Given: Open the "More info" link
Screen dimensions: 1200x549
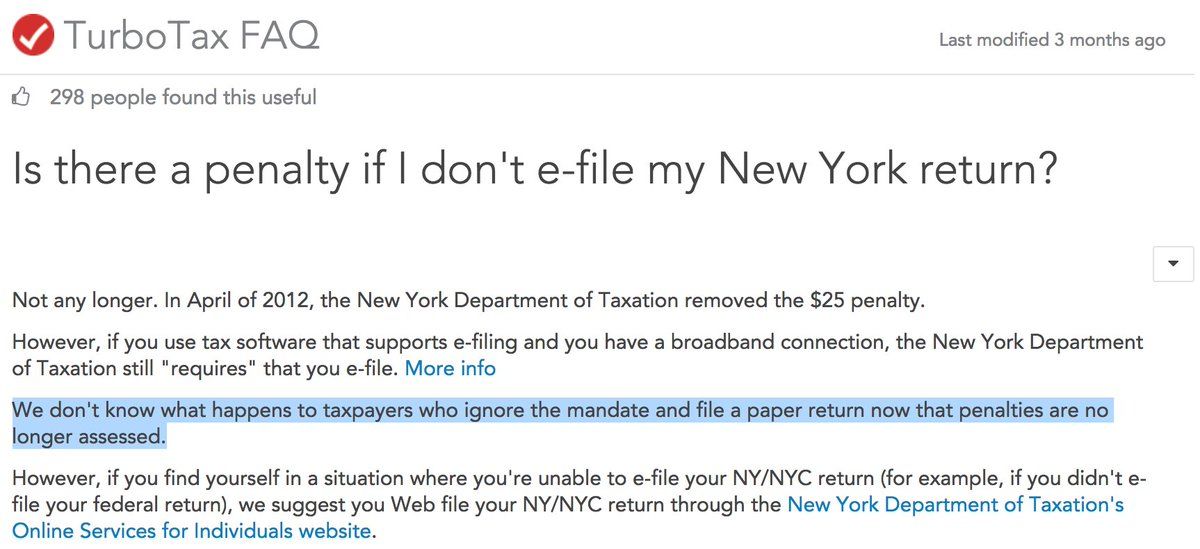Looking at the screenshot, I should point(450,368).
